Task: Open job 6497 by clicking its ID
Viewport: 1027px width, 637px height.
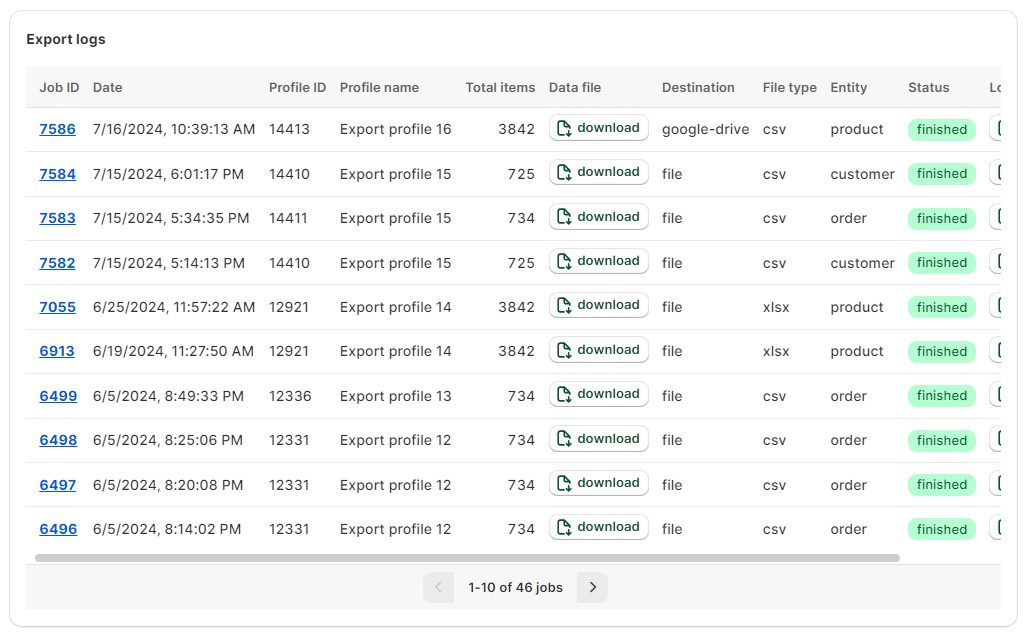Action: click(57, 485)
